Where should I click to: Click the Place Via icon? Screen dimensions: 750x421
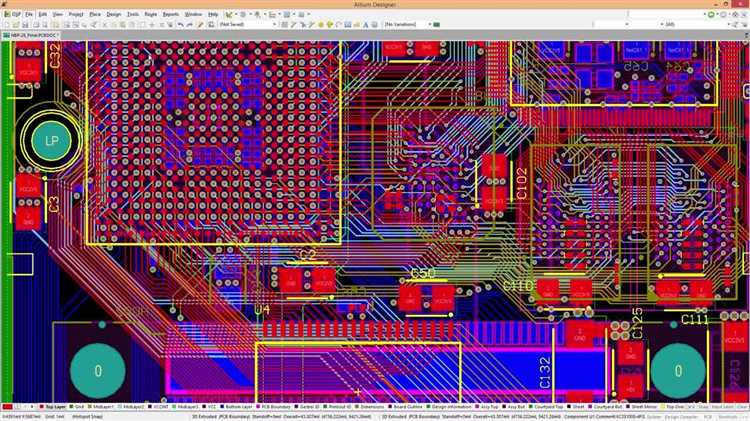330,24
